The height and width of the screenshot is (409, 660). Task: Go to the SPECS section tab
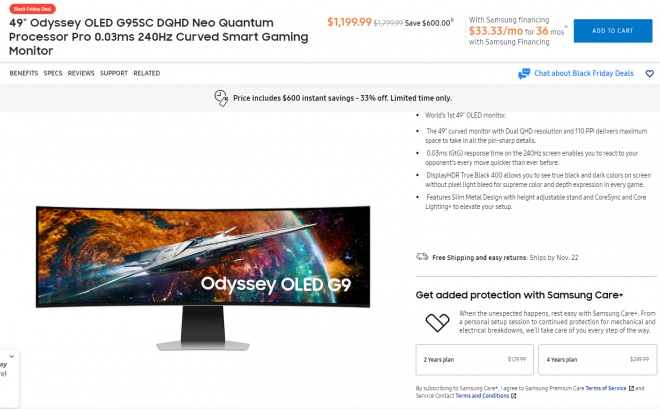coord(53,73)
